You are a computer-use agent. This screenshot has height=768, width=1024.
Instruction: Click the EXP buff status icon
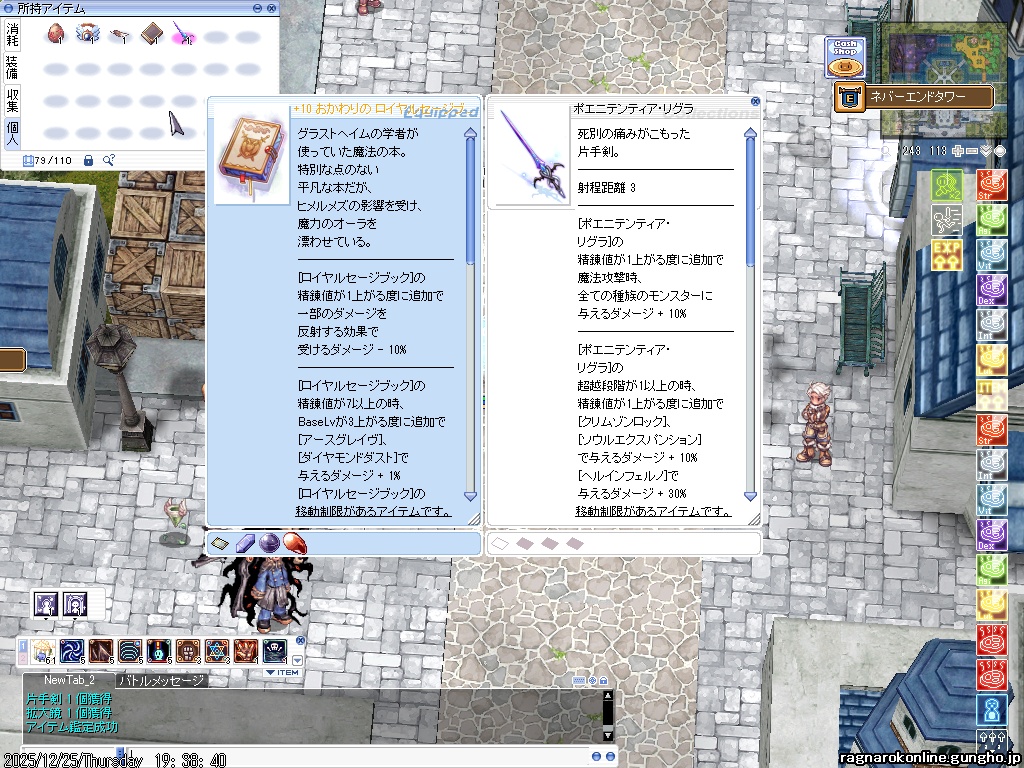pyautogui.click(x=946, y=256)
